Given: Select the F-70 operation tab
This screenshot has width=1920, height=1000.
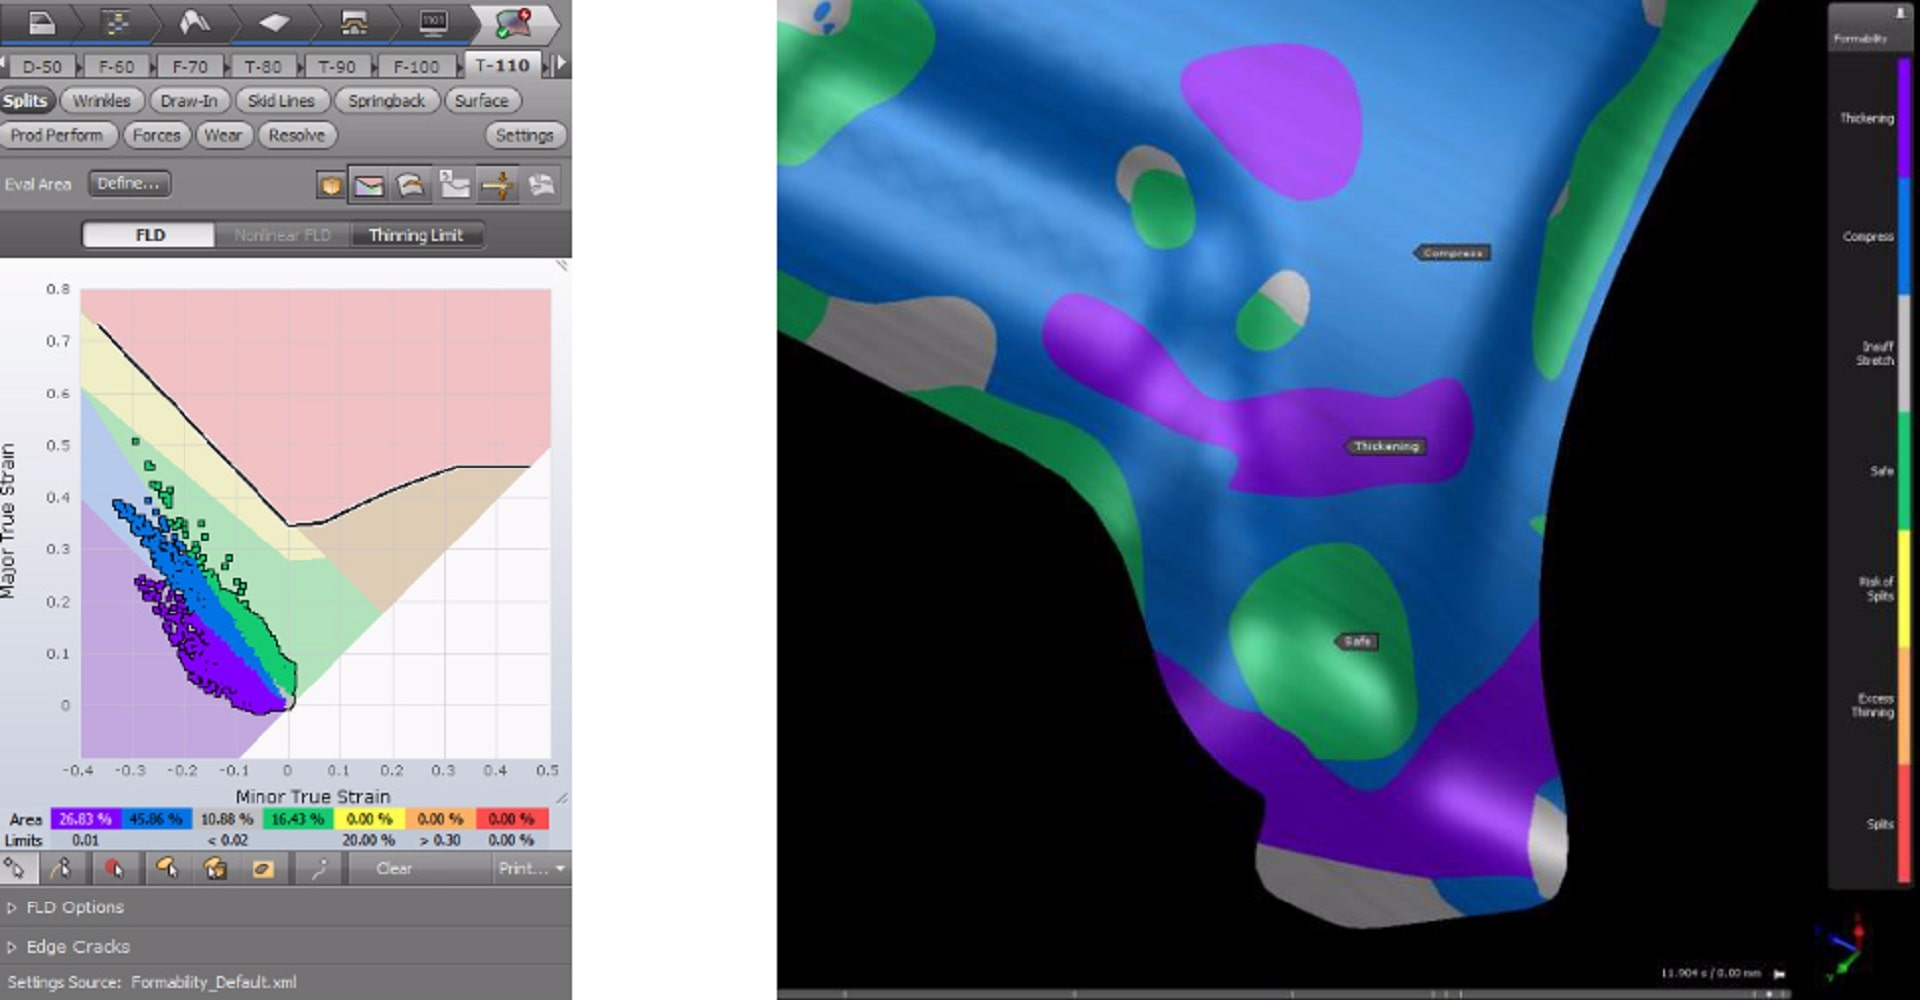Looking at the screenshot, I should (190, 66).
